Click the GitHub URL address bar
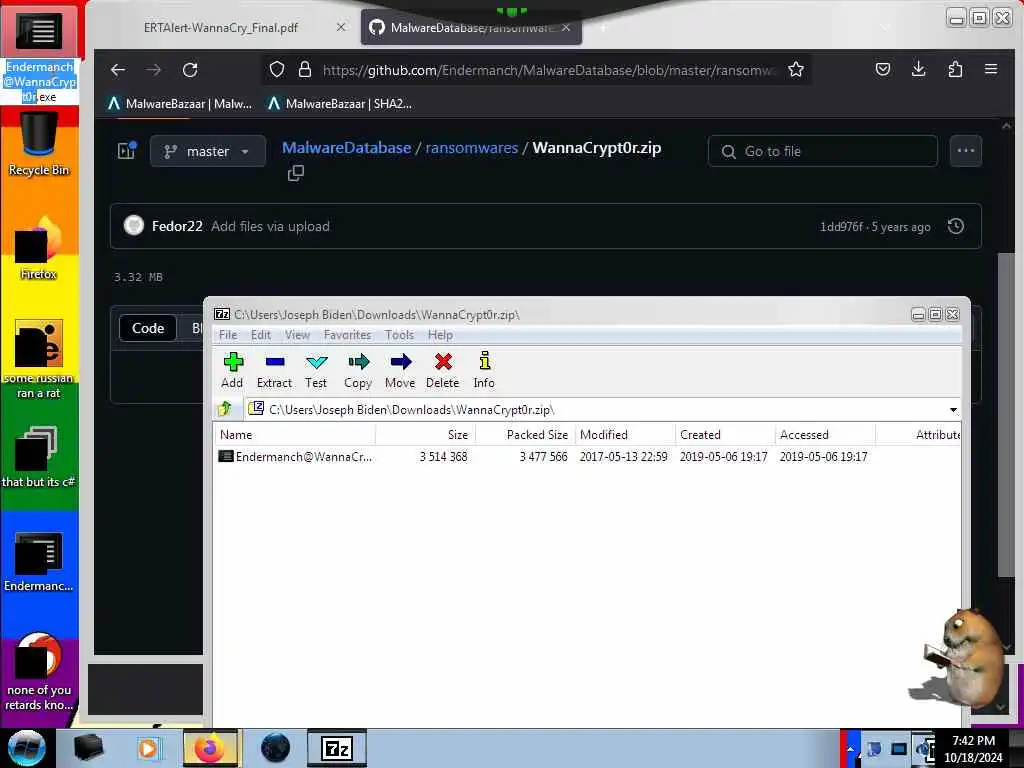 pyautogui.click(x=549, y=70)
